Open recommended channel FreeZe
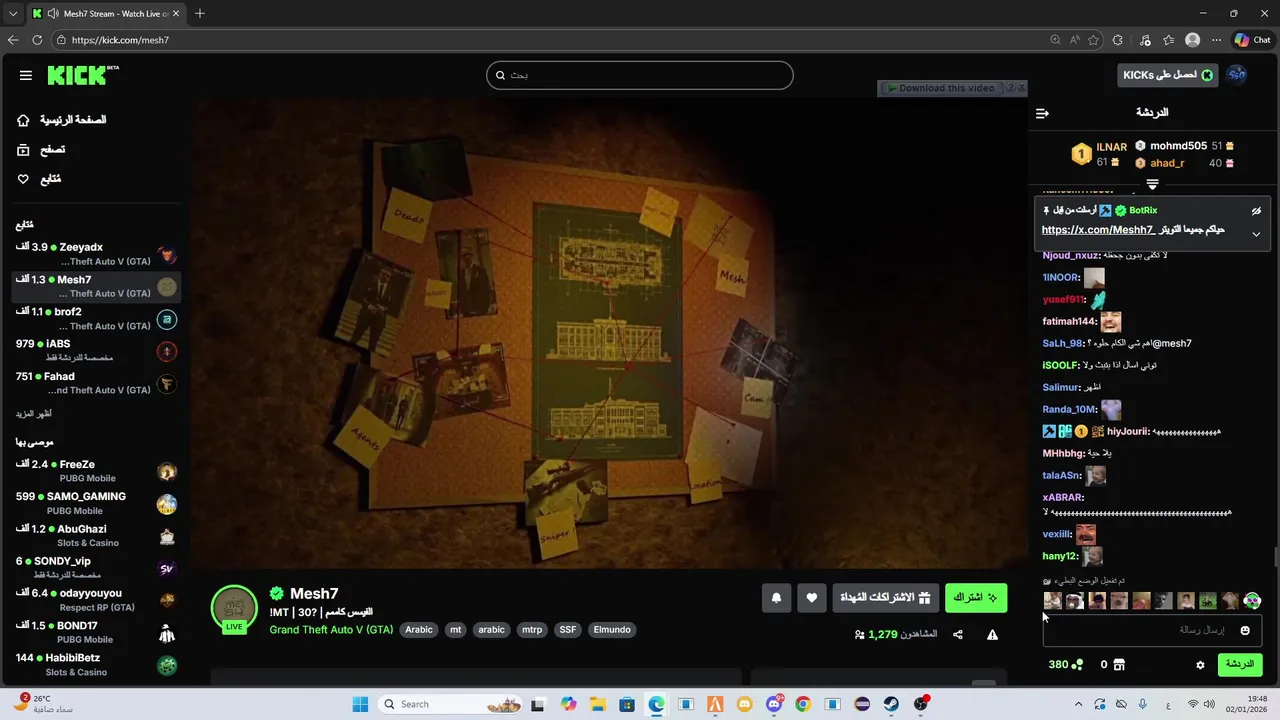This screenshot has height=720, width=1280. pyautogui.click(x=96, y=471)
